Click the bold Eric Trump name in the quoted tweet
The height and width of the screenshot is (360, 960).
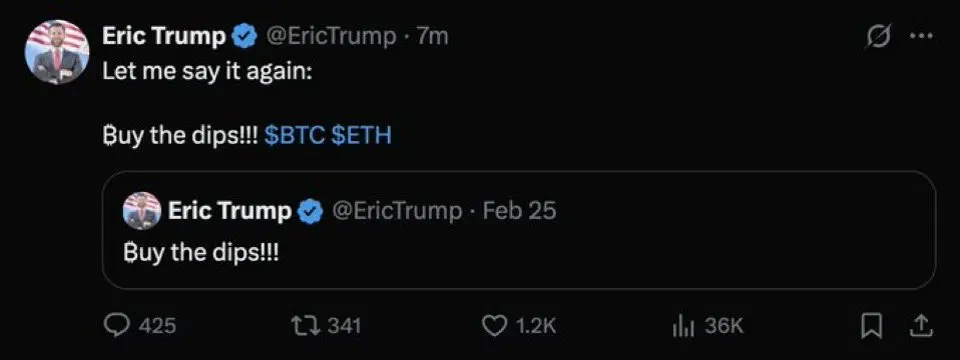click(x=230, y=211)
